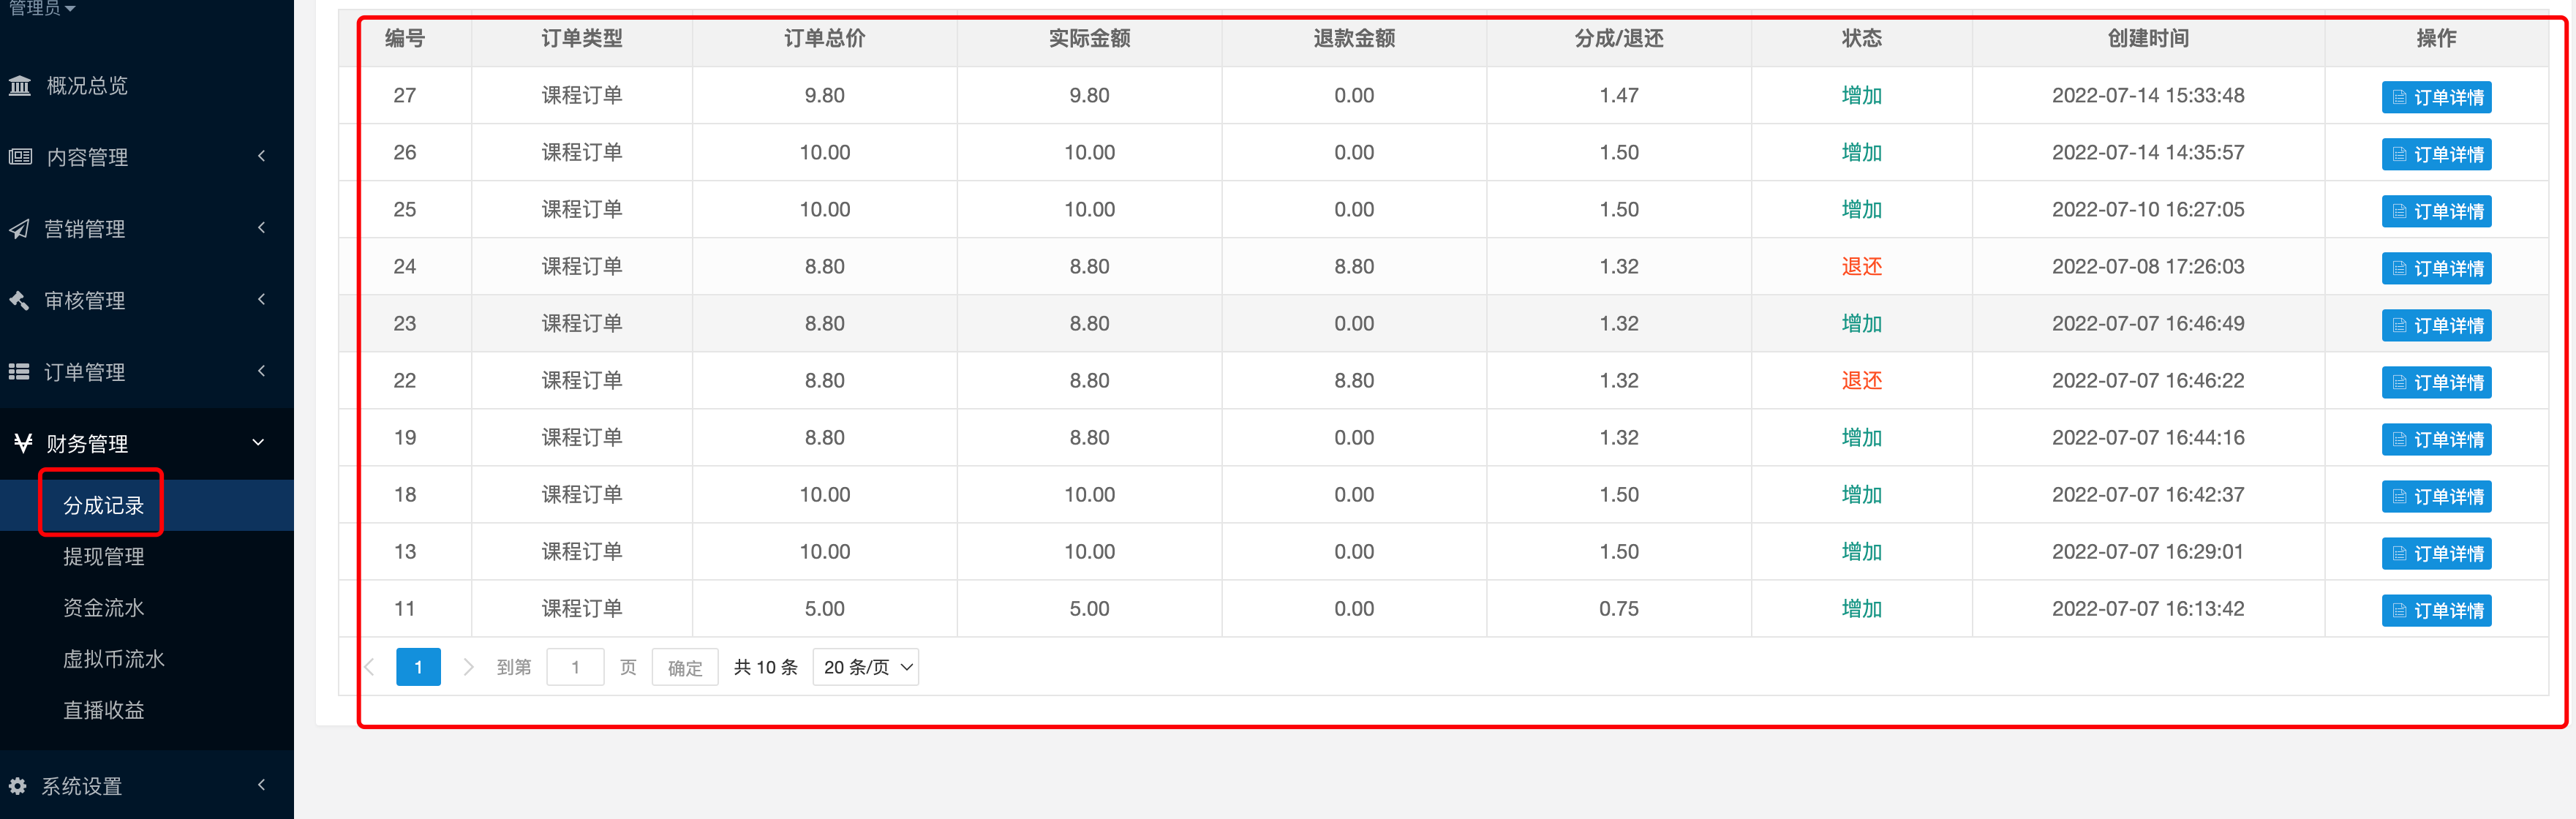The width and height of the screenshot is (2576, 819).
Task: Open 订单详情 for order 27
Action: [2436, 97]
